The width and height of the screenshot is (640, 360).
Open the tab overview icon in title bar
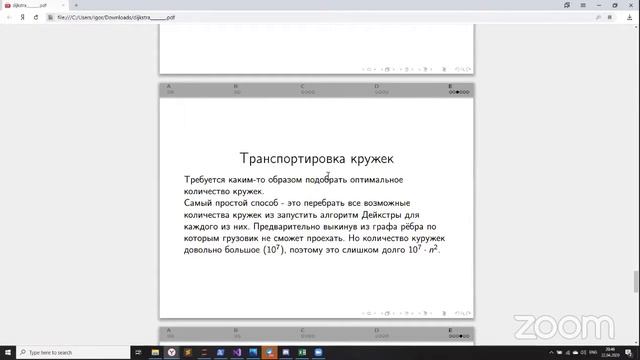point(567,5)
